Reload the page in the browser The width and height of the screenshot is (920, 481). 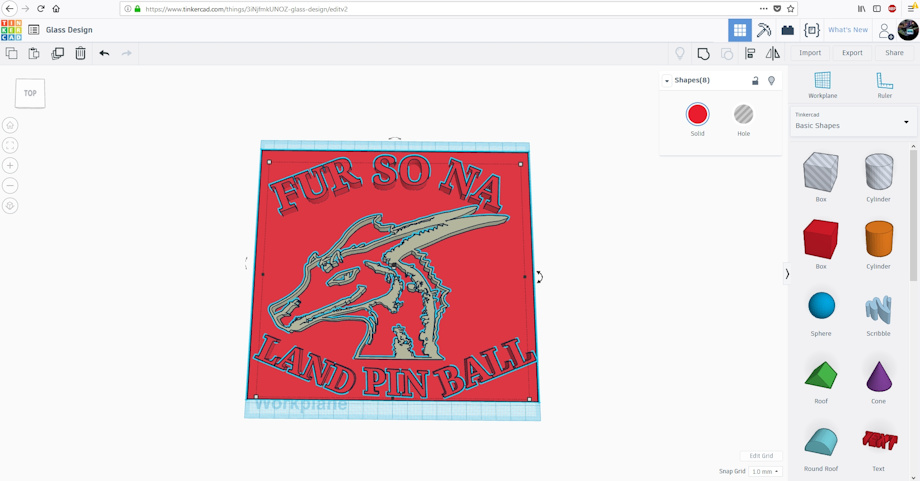[40, 9]
